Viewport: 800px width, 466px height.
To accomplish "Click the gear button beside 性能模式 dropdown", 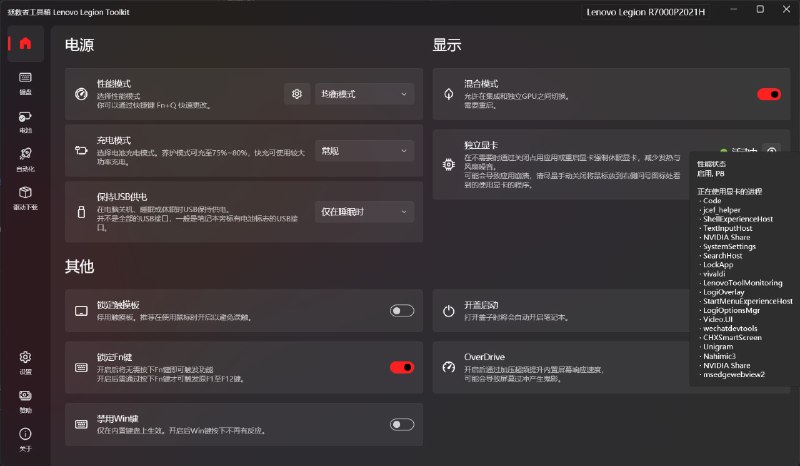I will (296, 94).
